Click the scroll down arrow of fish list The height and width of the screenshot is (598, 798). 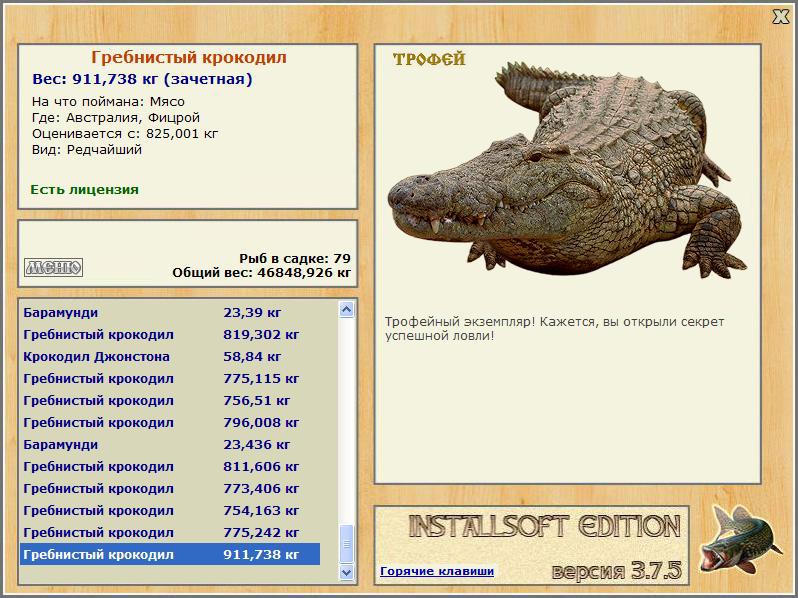click(x=347, y=572)
